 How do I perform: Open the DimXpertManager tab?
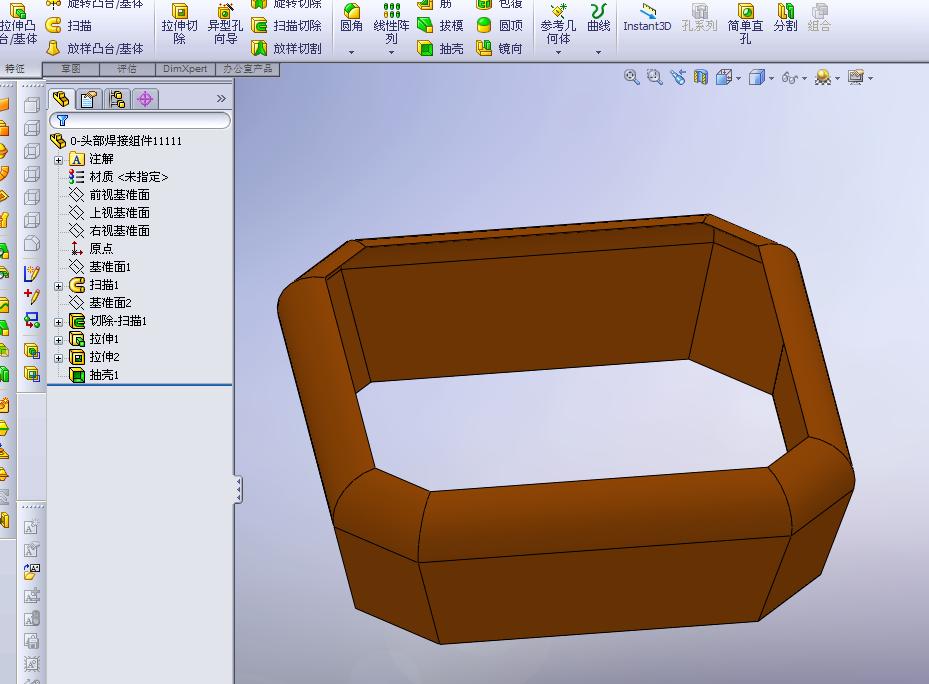(x=145, y=99)
